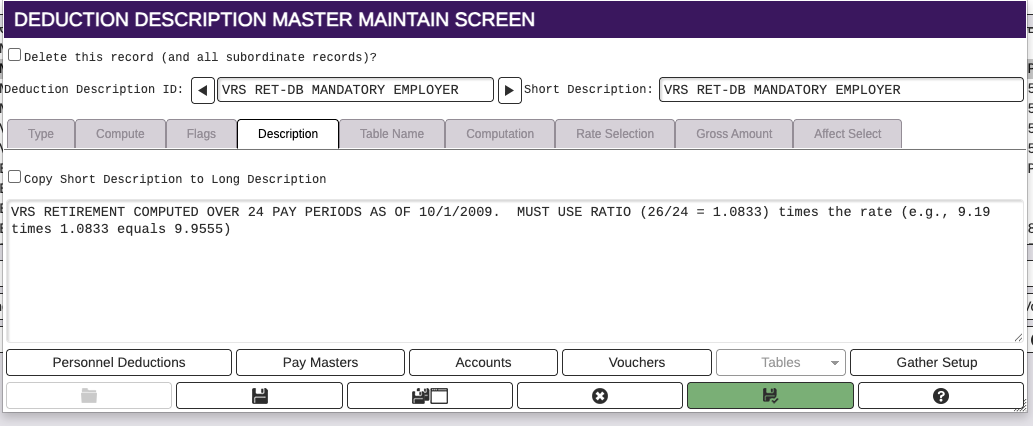Open the Rate Selection tab
1033x426 pixels.
[x=615, y=134]
